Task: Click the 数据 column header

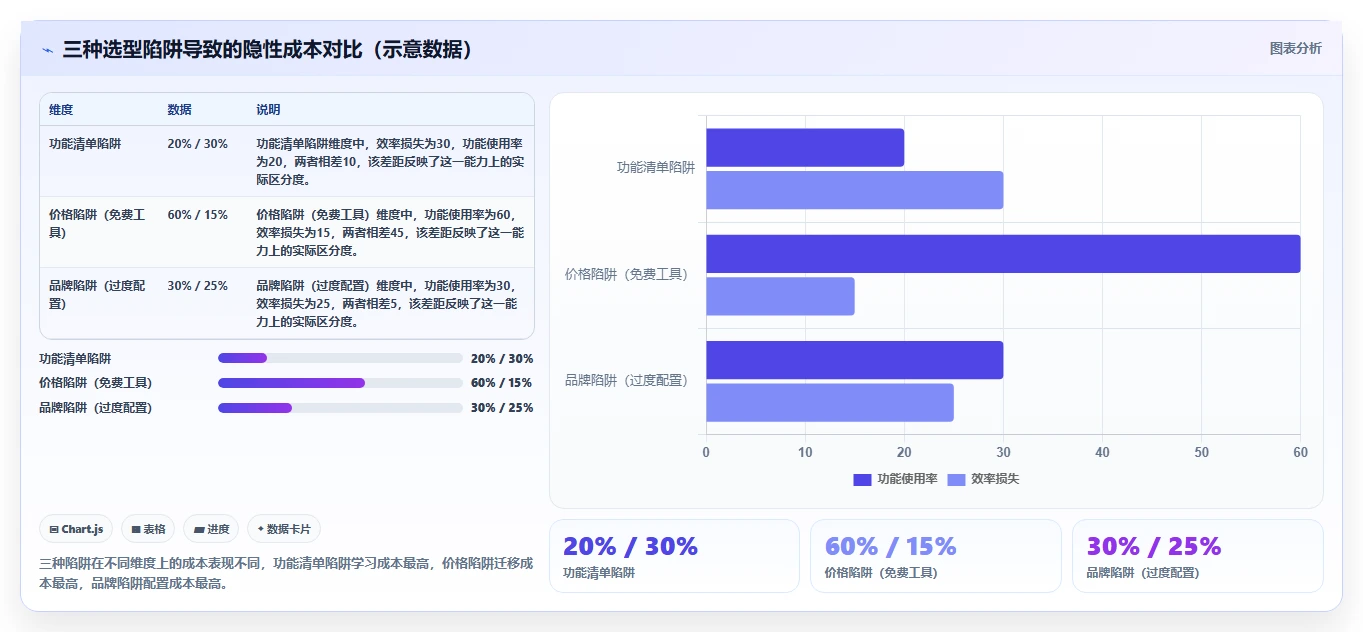Action: pyautogui.click(x=180, y=110)
